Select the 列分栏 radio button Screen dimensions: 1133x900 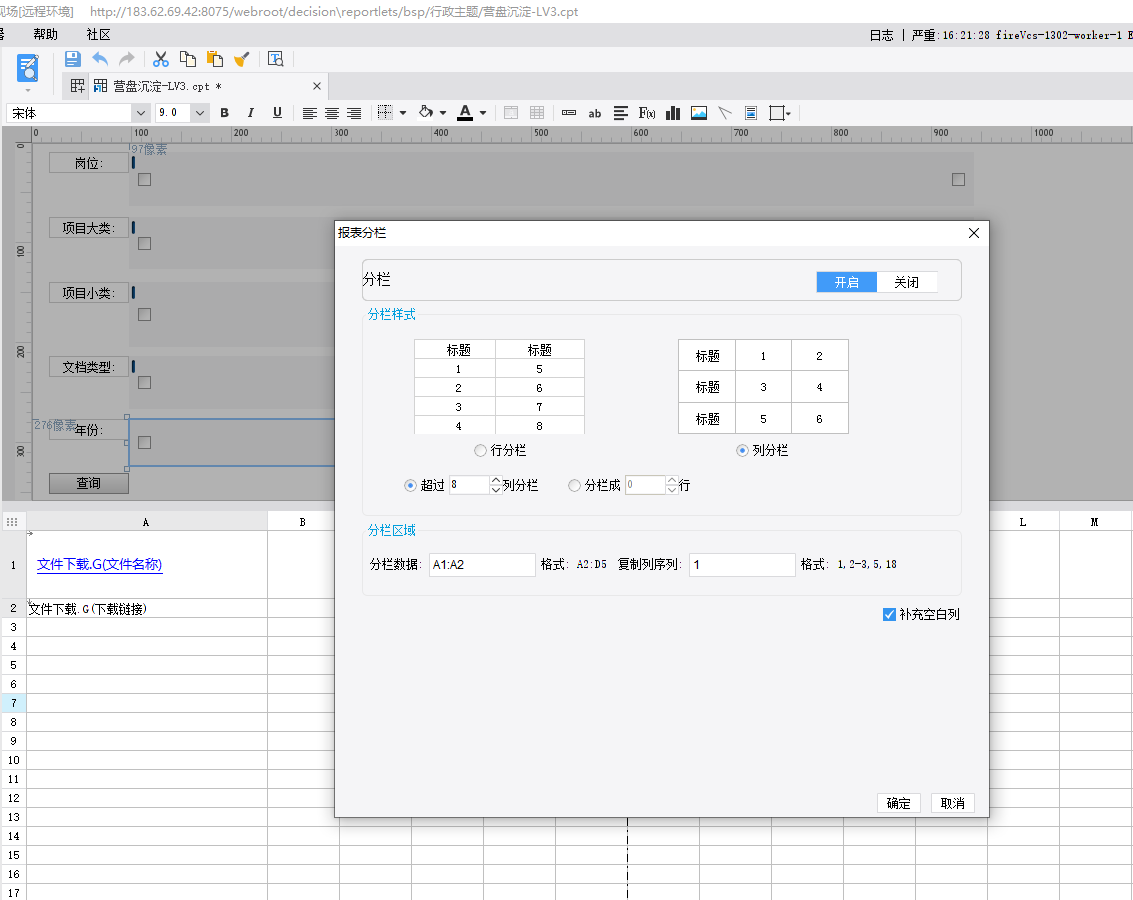click(742, 451)
